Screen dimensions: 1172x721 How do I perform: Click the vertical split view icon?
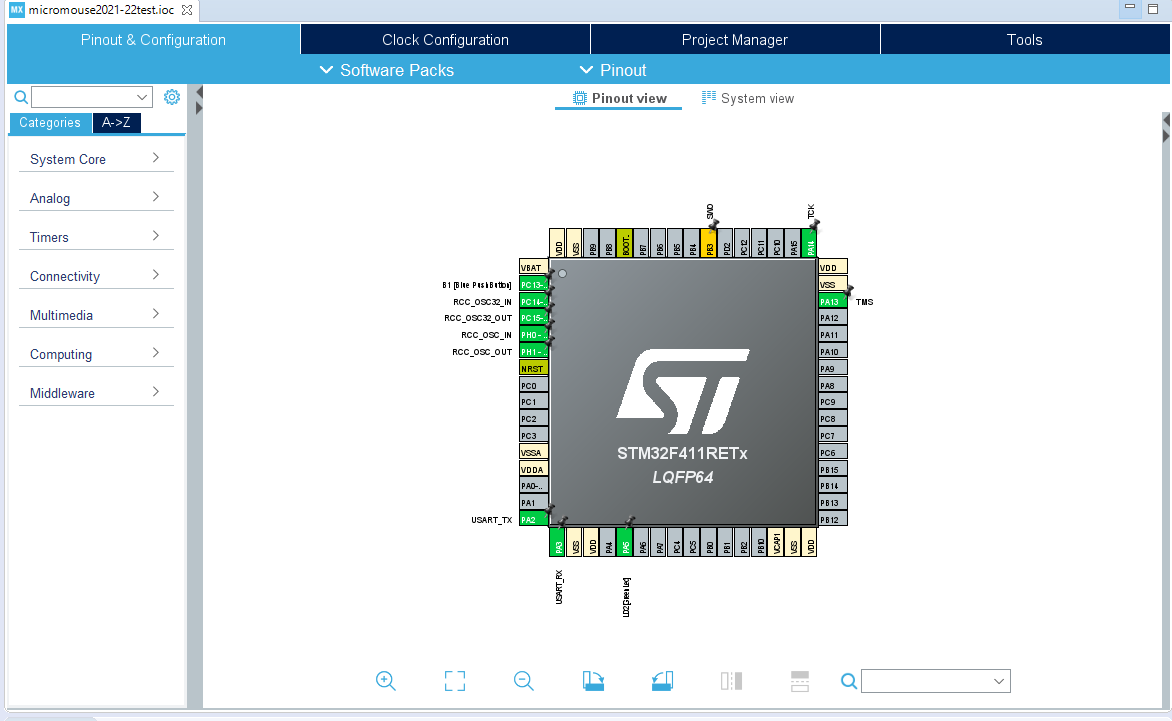[731, 681]
